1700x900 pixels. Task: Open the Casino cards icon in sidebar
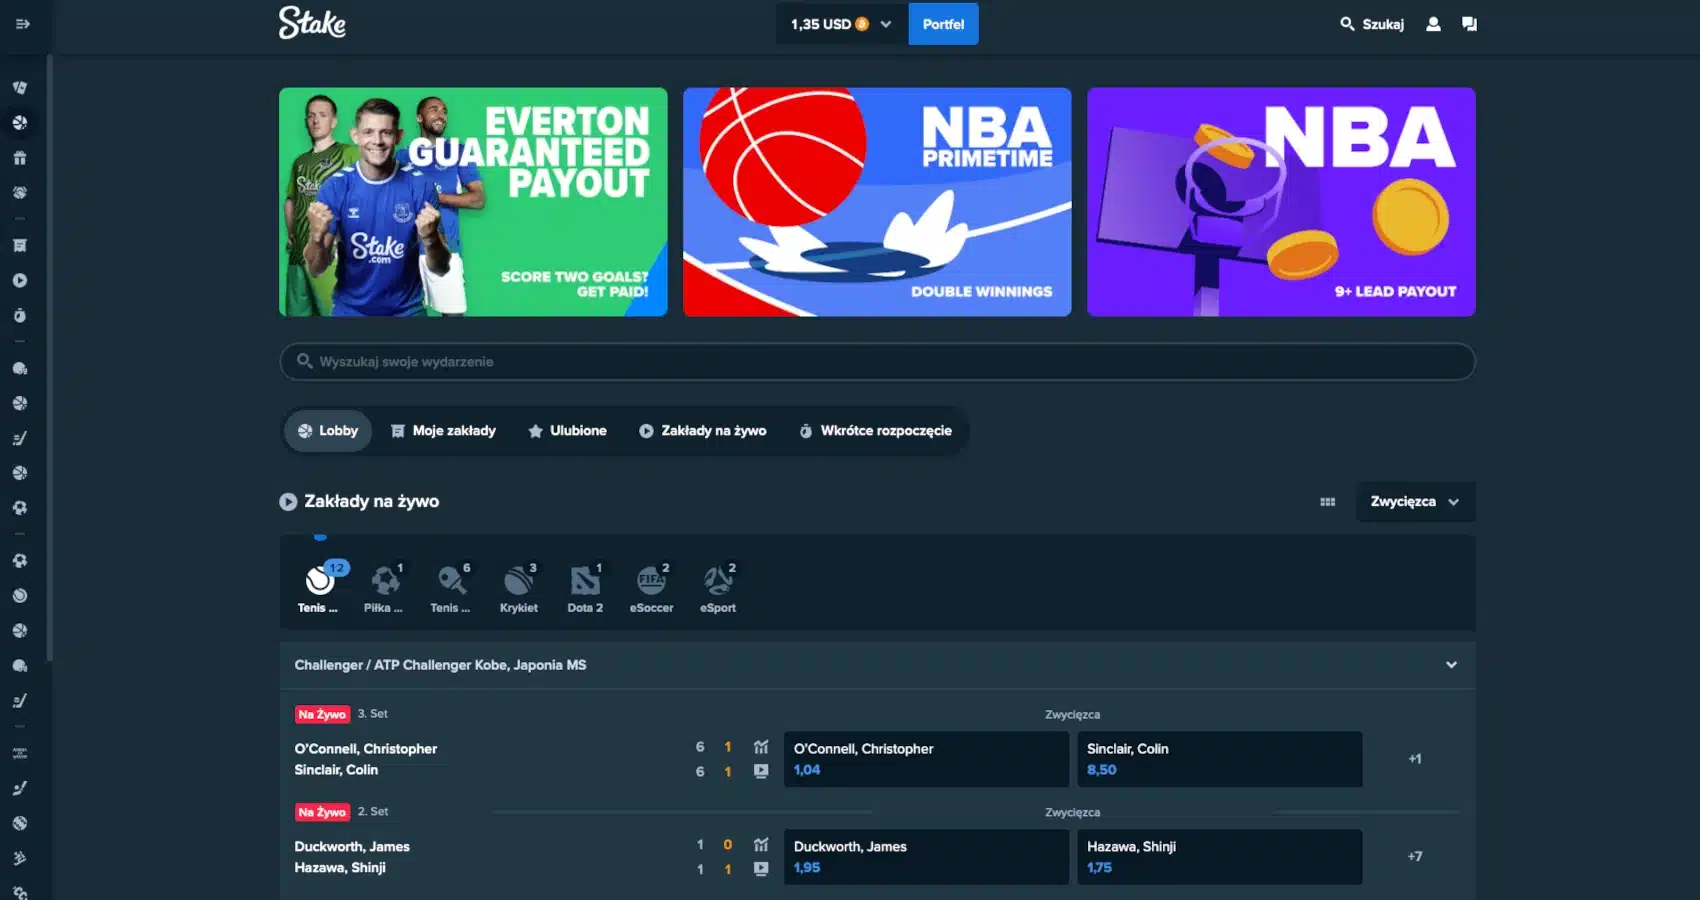[x=20, y=88]
